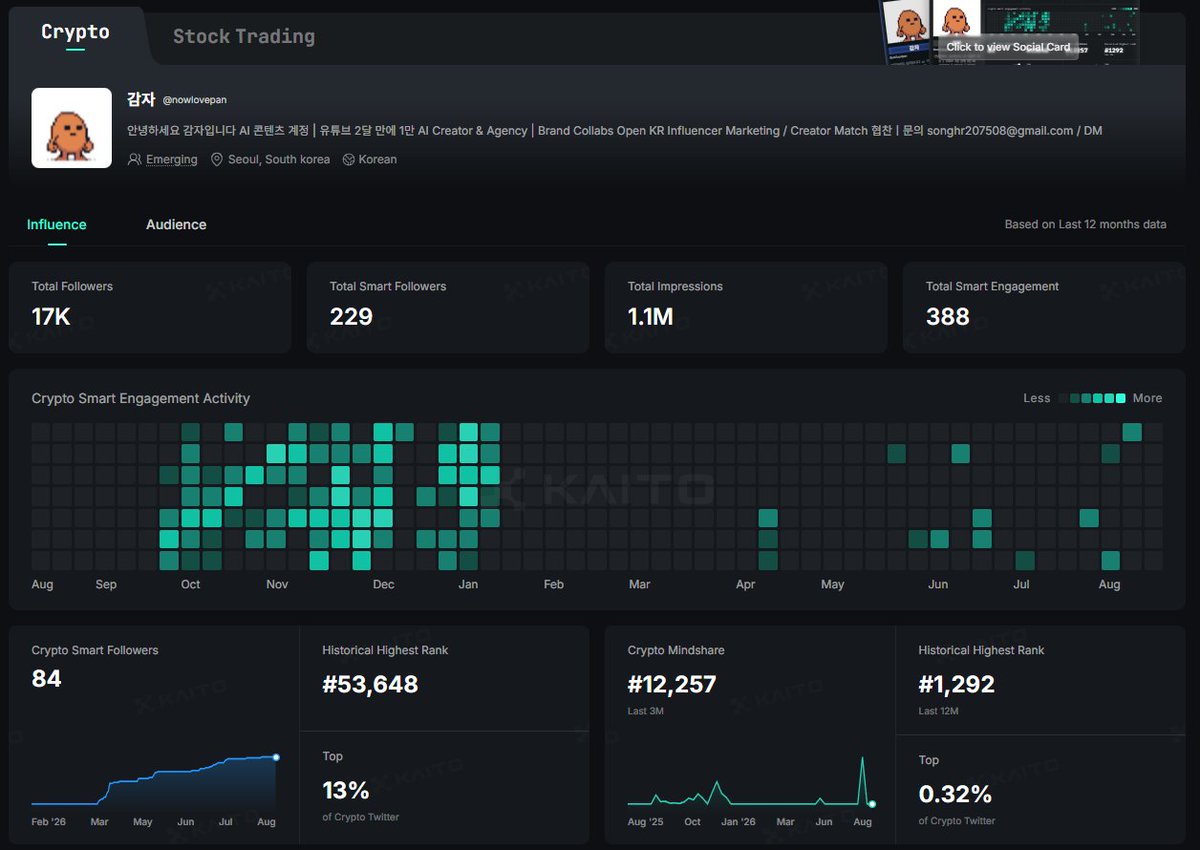
Task: Click the Top 0.32% of Crypto Twitter value
Action: coord(955,794)
